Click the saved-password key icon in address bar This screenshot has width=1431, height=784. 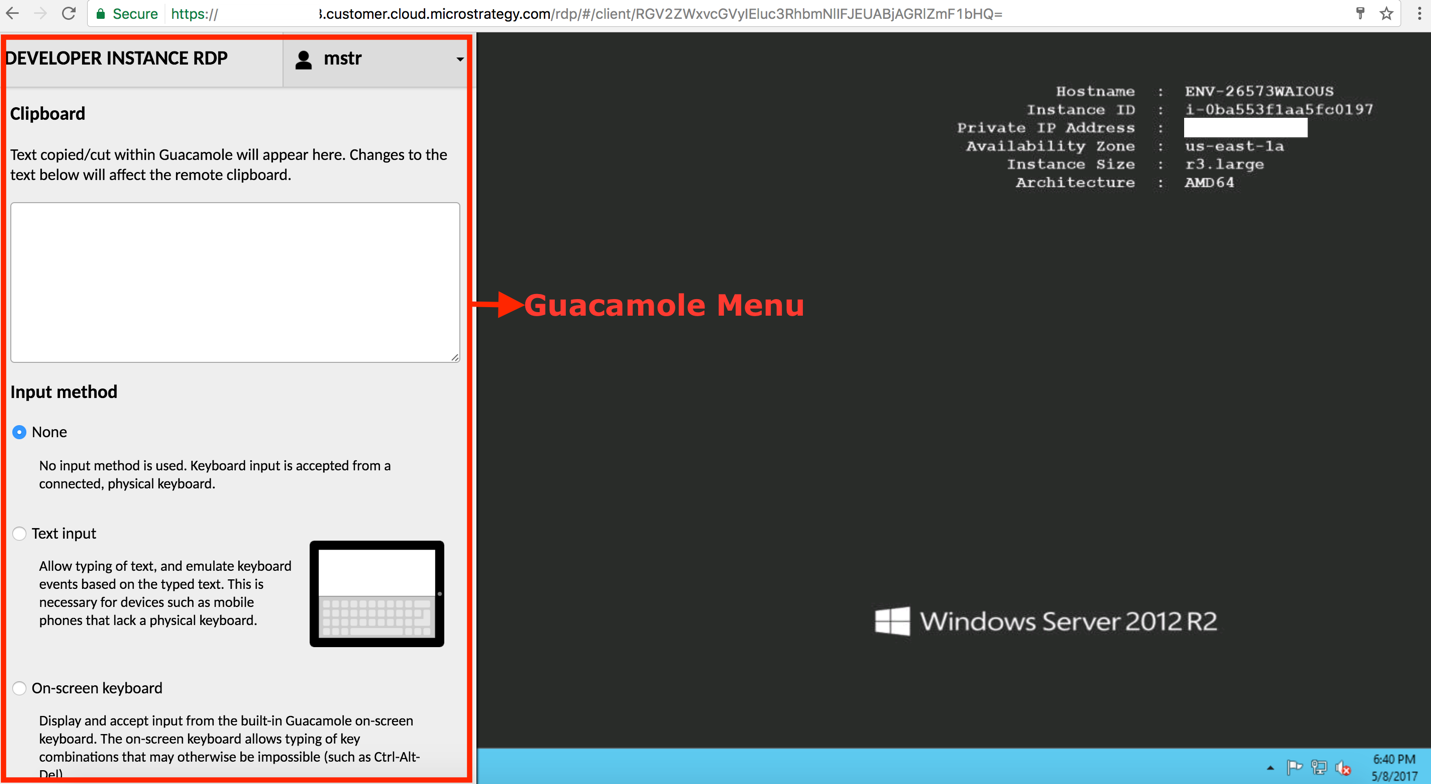(x=1360, y=14)
